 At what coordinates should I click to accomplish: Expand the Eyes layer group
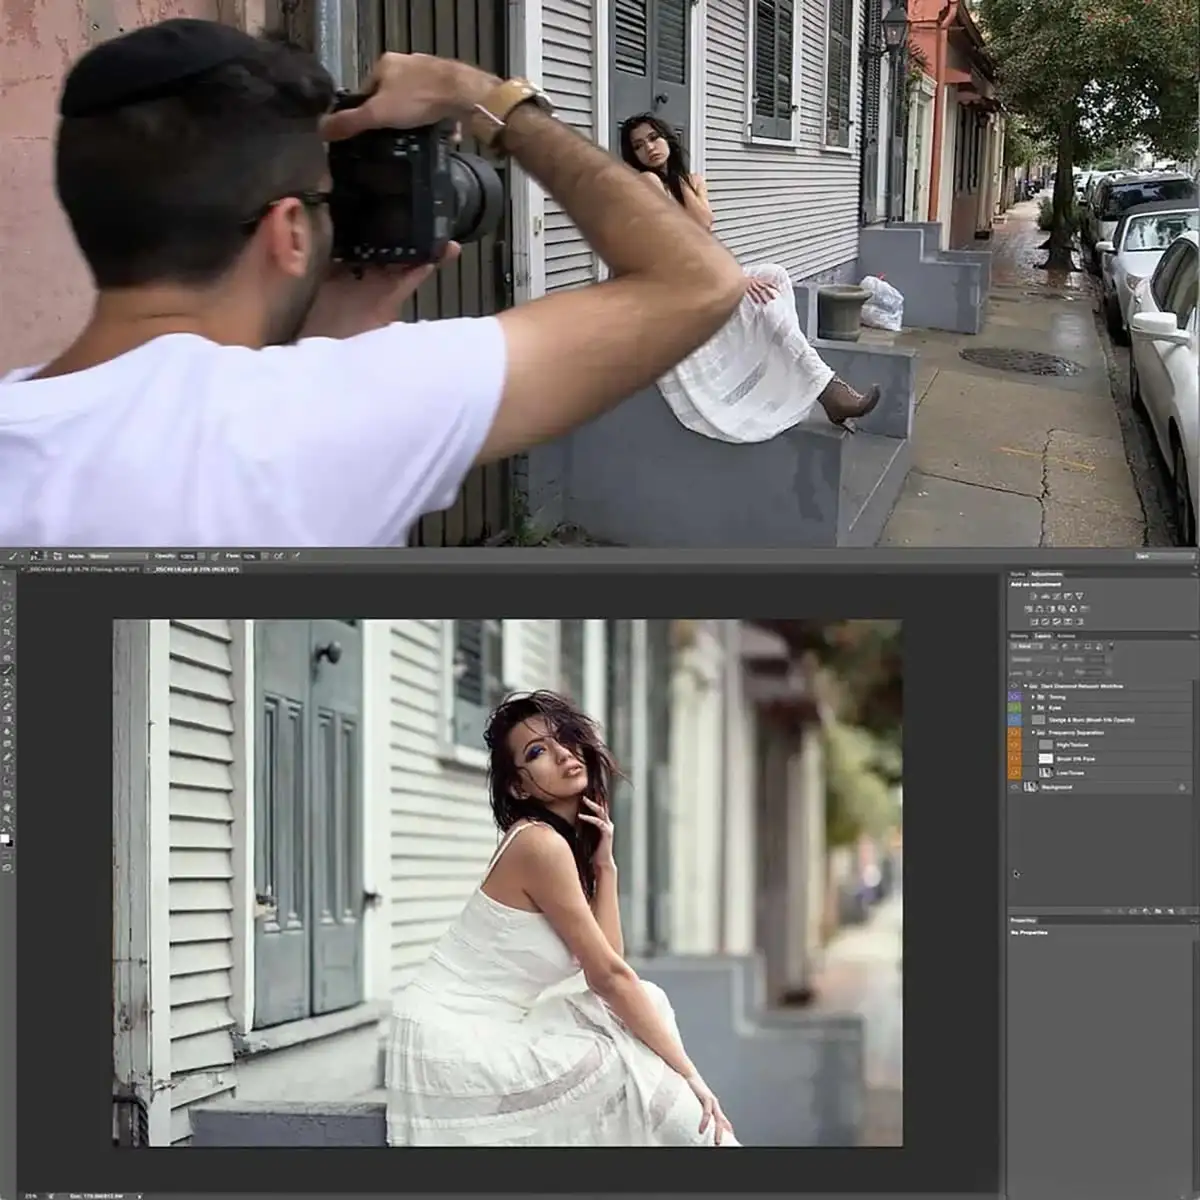[x=1033, y=707]
